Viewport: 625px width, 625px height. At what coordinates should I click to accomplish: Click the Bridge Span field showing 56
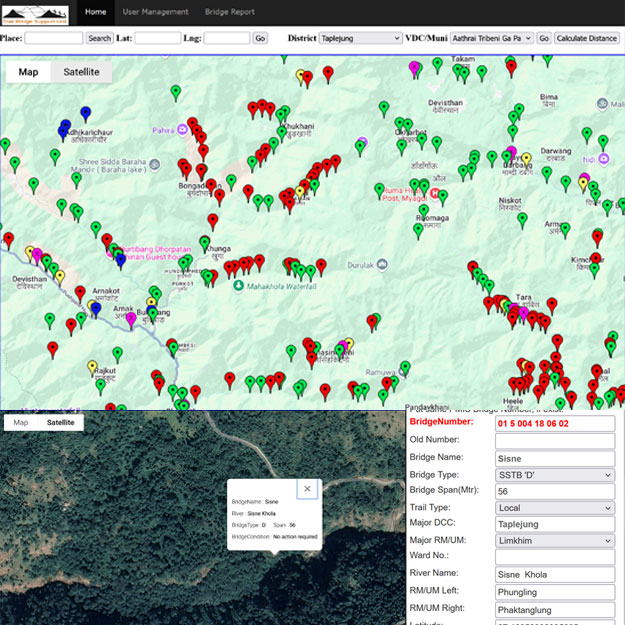pos(555,491)
